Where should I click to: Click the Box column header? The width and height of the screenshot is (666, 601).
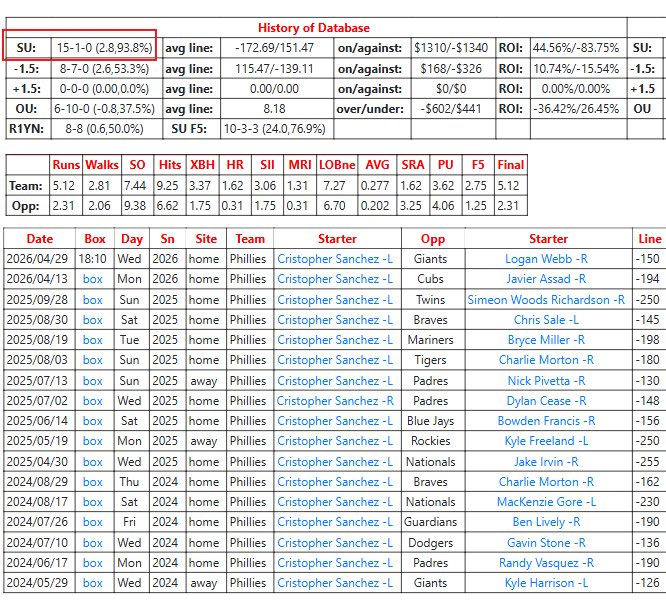click(95, 239)
